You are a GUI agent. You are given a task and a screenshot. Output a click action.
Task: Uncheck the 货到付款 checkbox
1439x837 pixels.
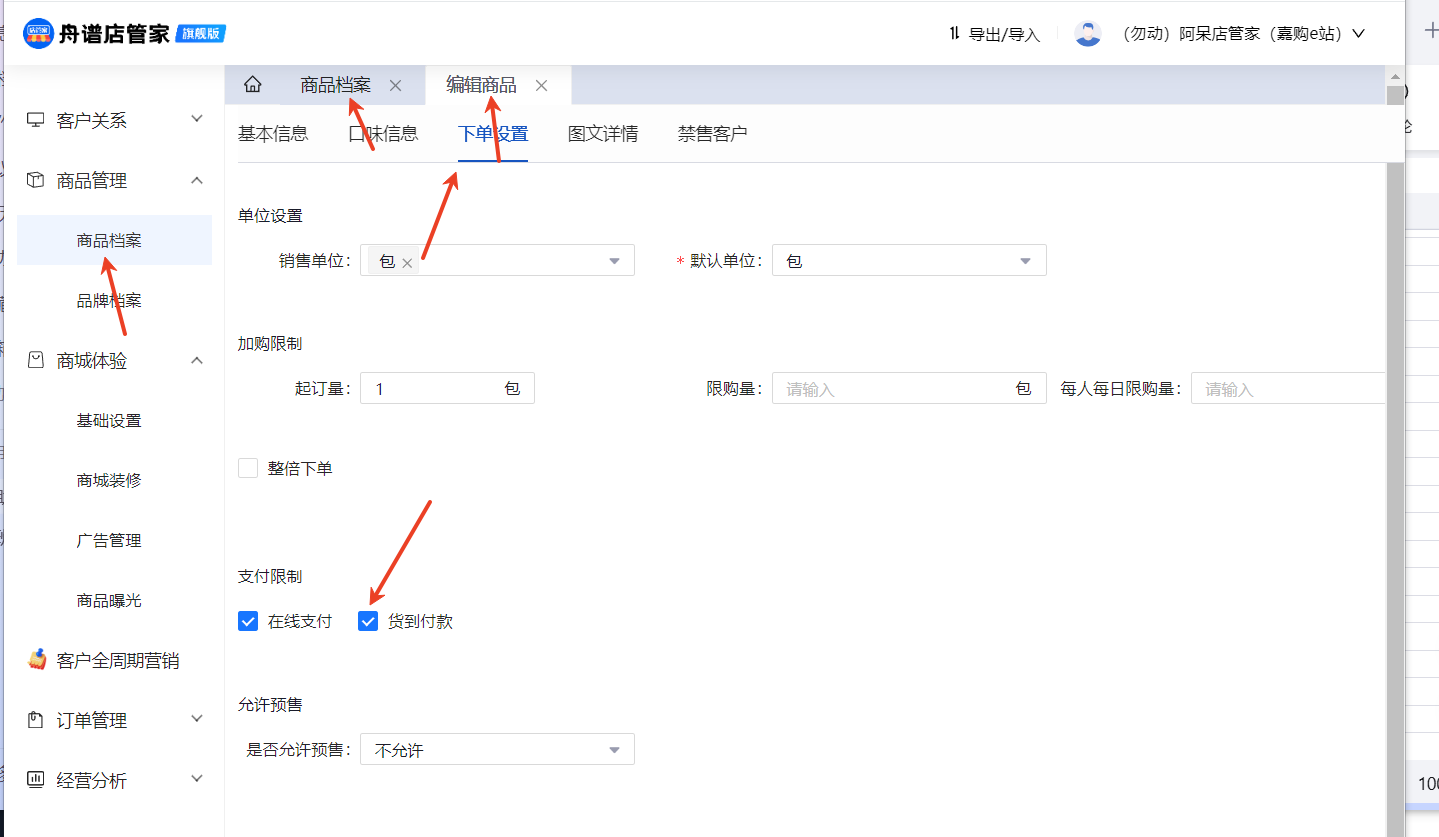tap(368, 622)
